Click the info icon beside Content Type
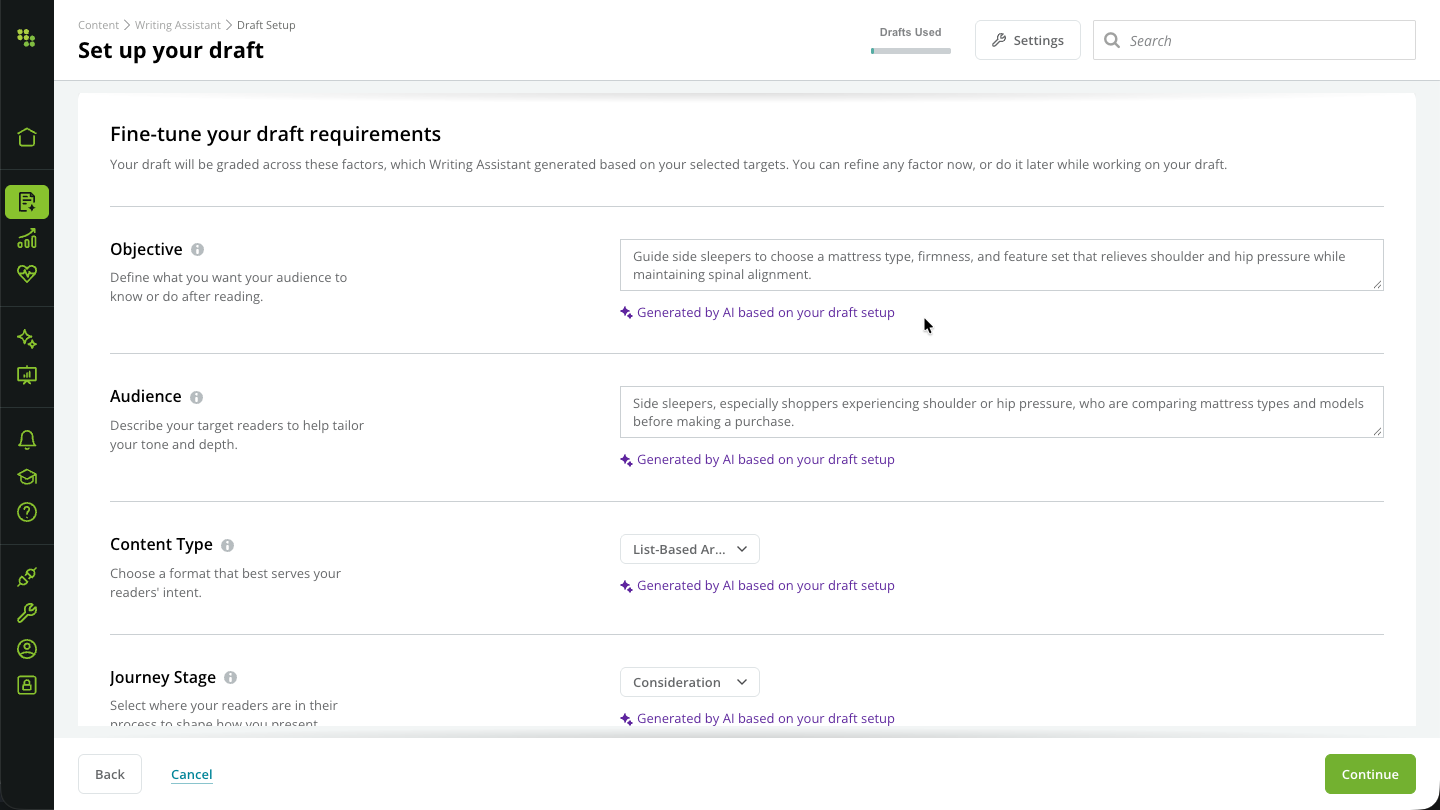The height and width of the screenshot is (810, 1440). click(227, 545)
